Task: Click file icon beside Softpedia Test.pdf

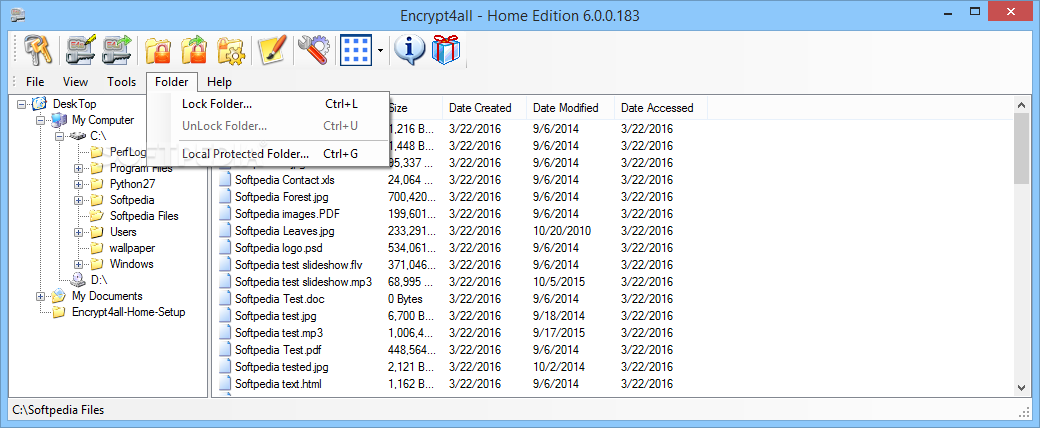Action: (x=225, y=350)
